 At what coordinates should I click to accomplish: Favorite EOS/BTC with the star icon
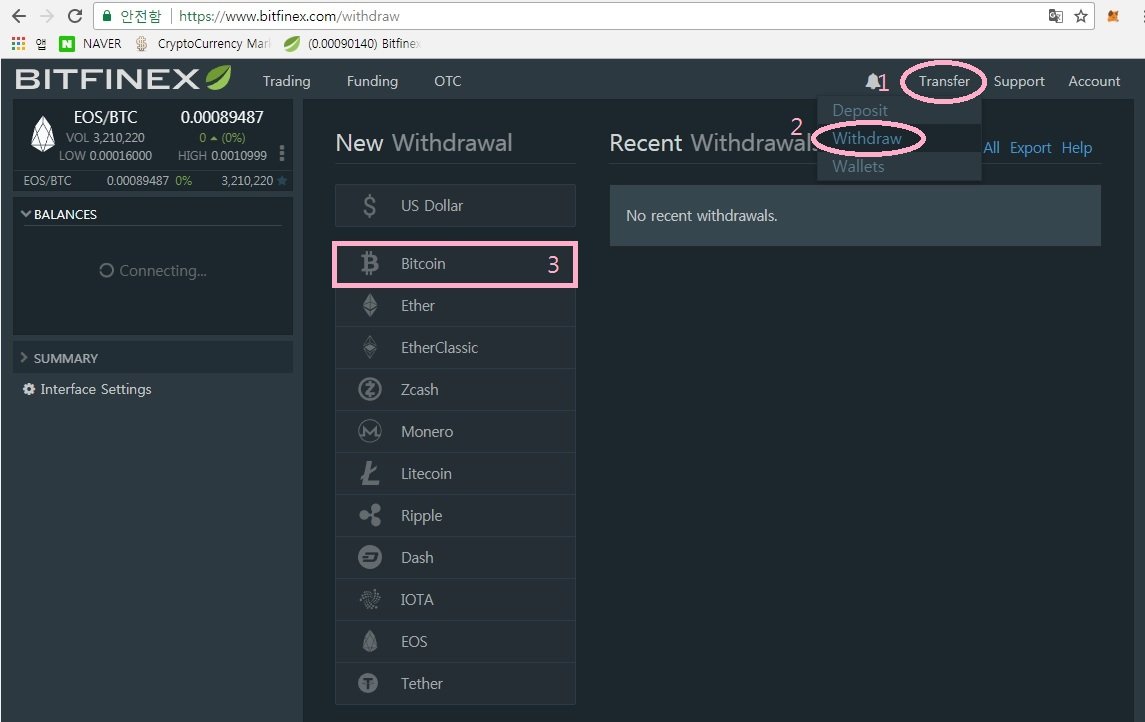tap(283, 180)
